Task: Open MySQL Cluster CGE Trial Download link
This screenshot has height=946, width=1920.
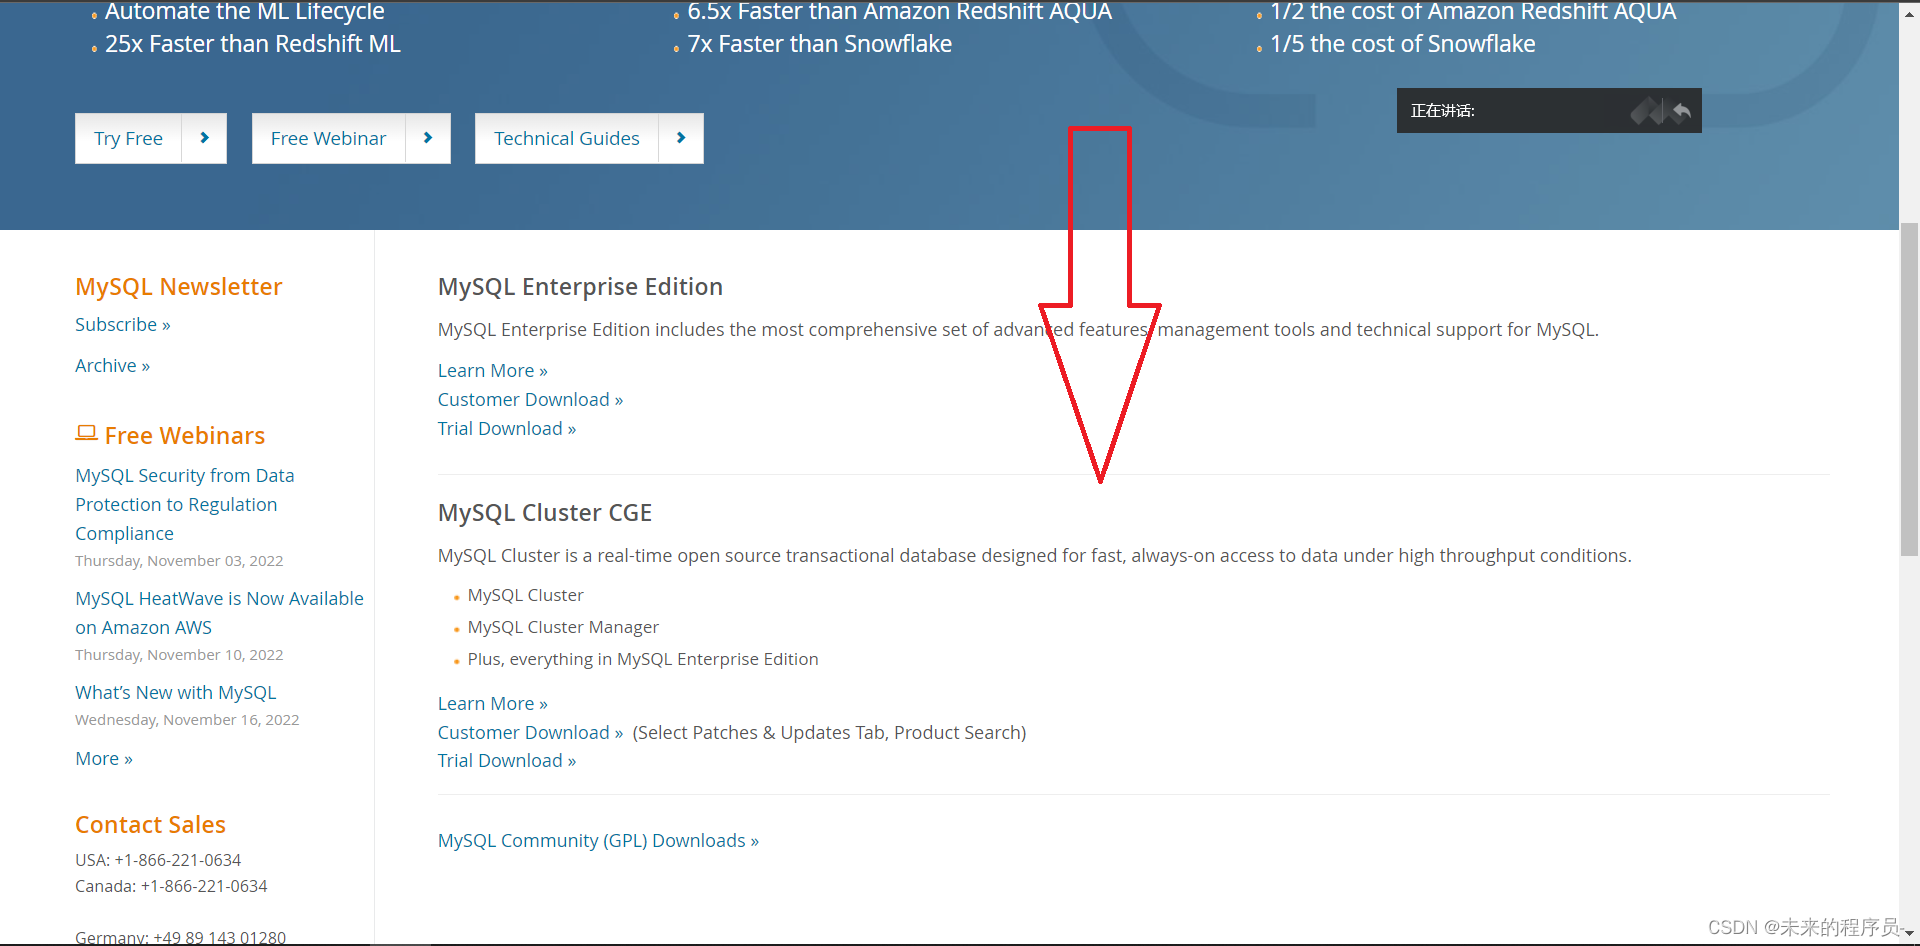Action: coord(507,761)
